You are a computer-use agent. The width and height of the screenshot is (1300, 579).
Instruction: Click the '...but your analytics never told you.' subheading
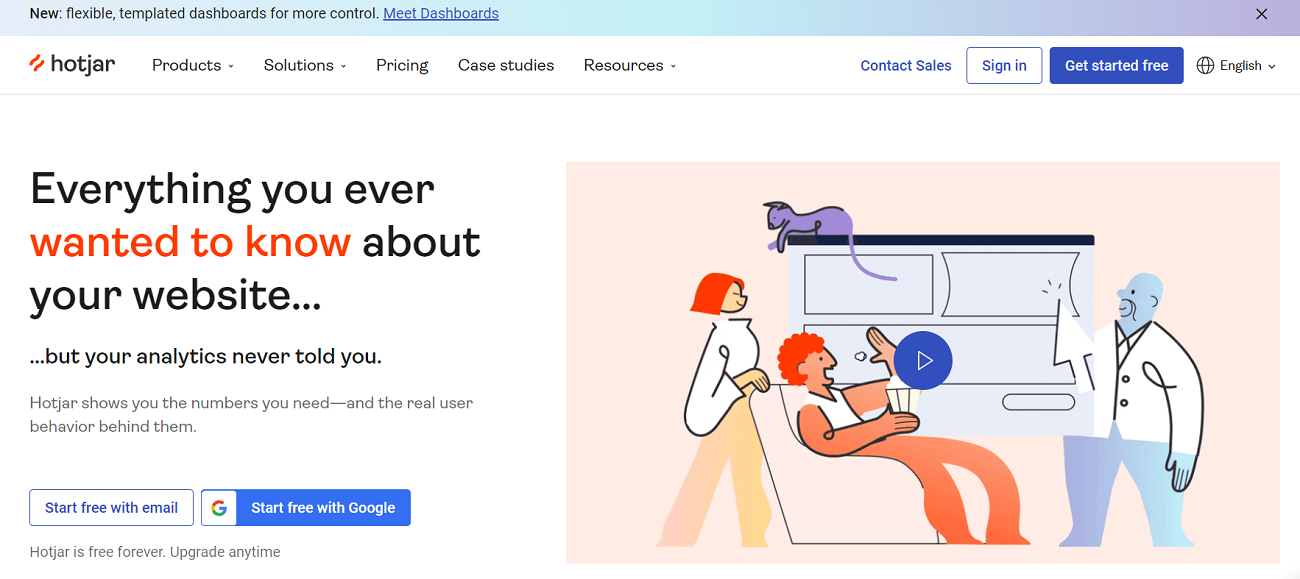coord(206,356)
